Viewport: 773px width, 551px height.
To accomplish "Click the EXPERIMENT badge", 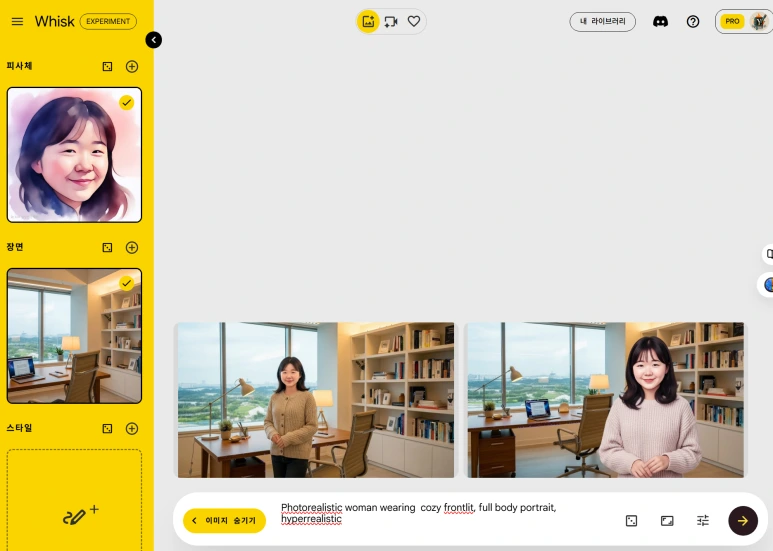I will [x=108, y=22].
